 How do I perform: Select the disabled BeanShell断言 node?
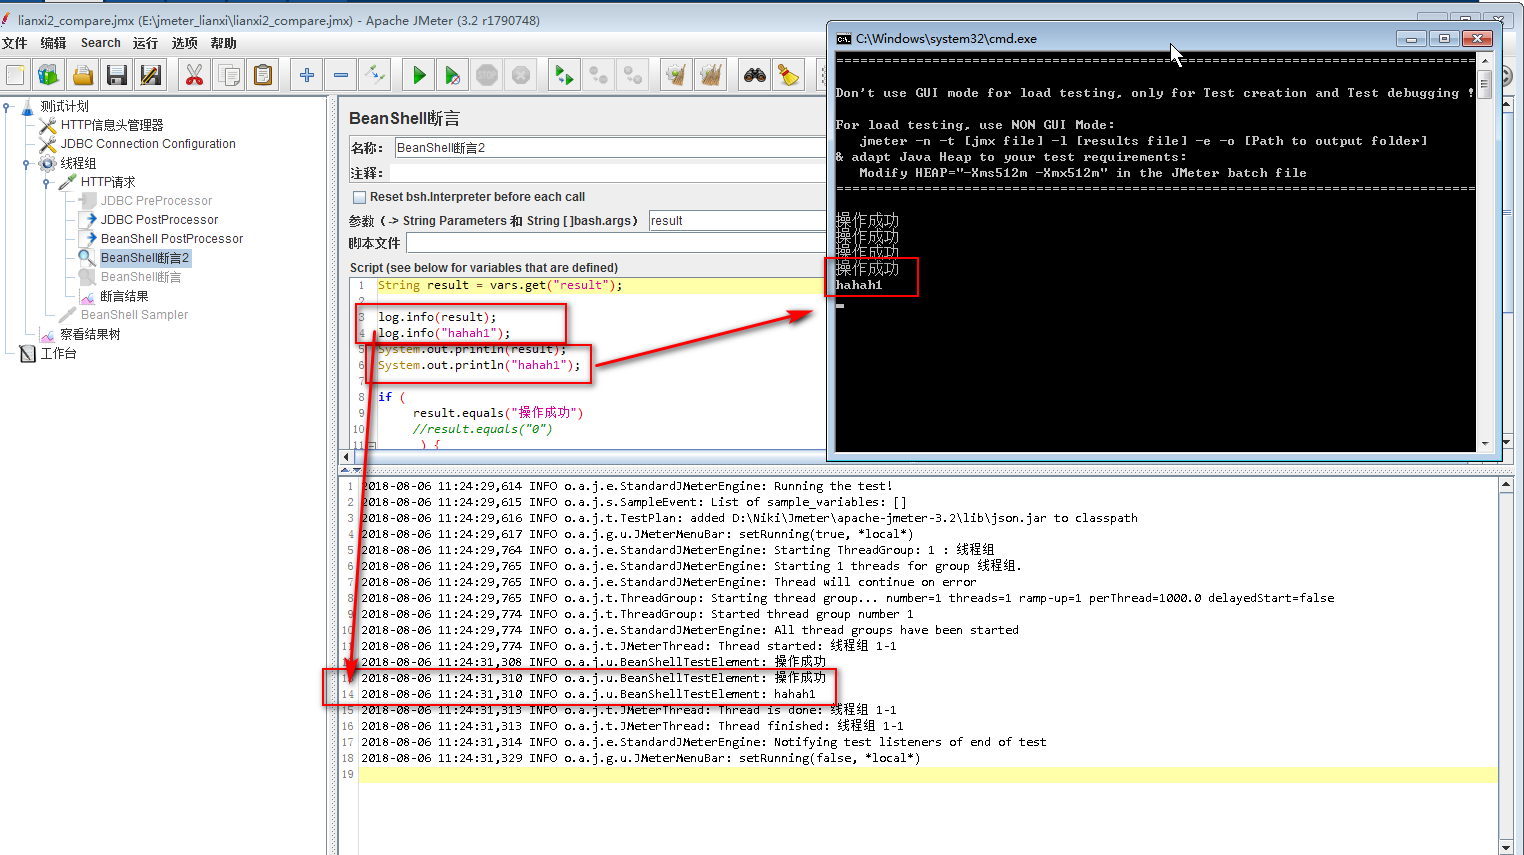[141, 277]
